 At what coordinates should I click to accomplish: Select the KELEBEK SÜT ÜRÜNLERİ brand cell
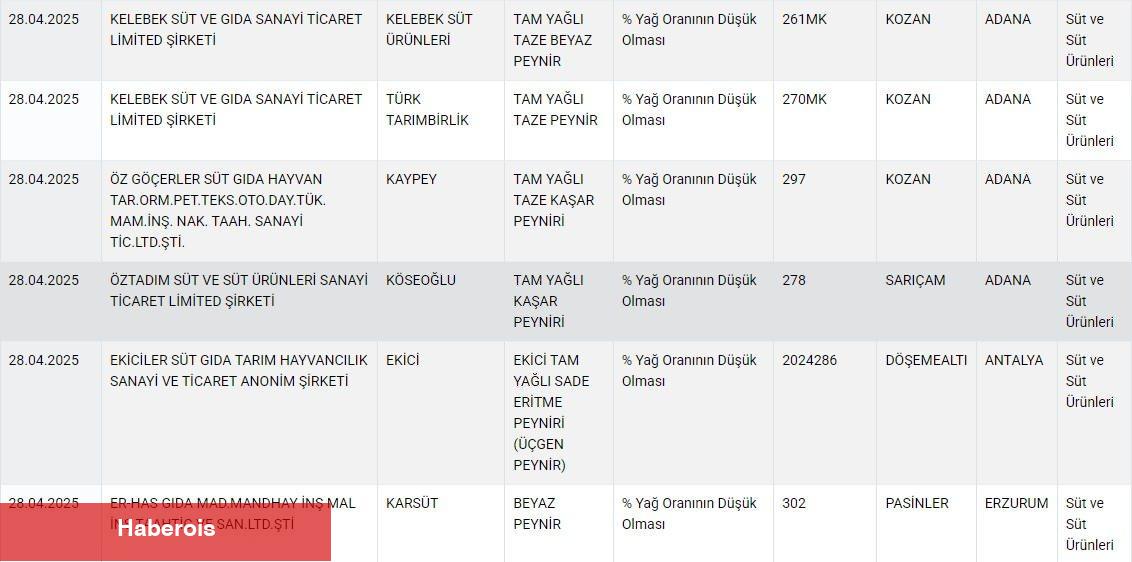coord(429,30)
